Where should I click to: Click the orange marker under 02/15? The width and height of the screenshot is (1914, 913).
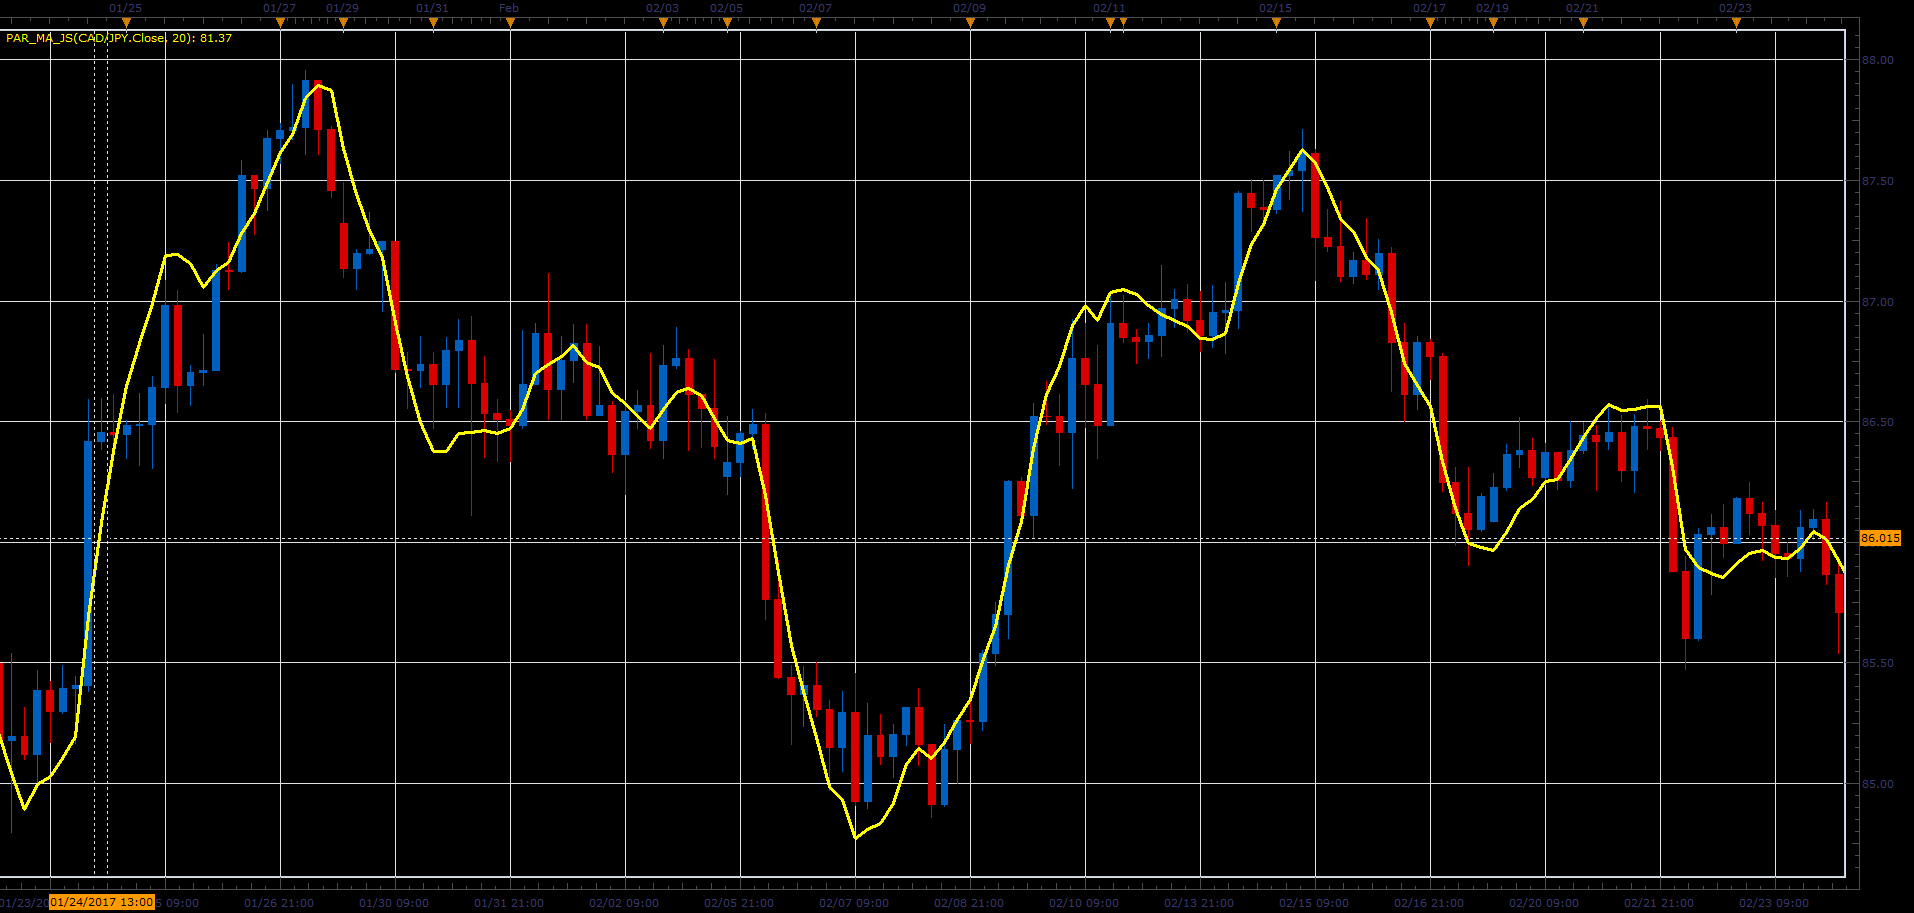(x=1276, y=23)
